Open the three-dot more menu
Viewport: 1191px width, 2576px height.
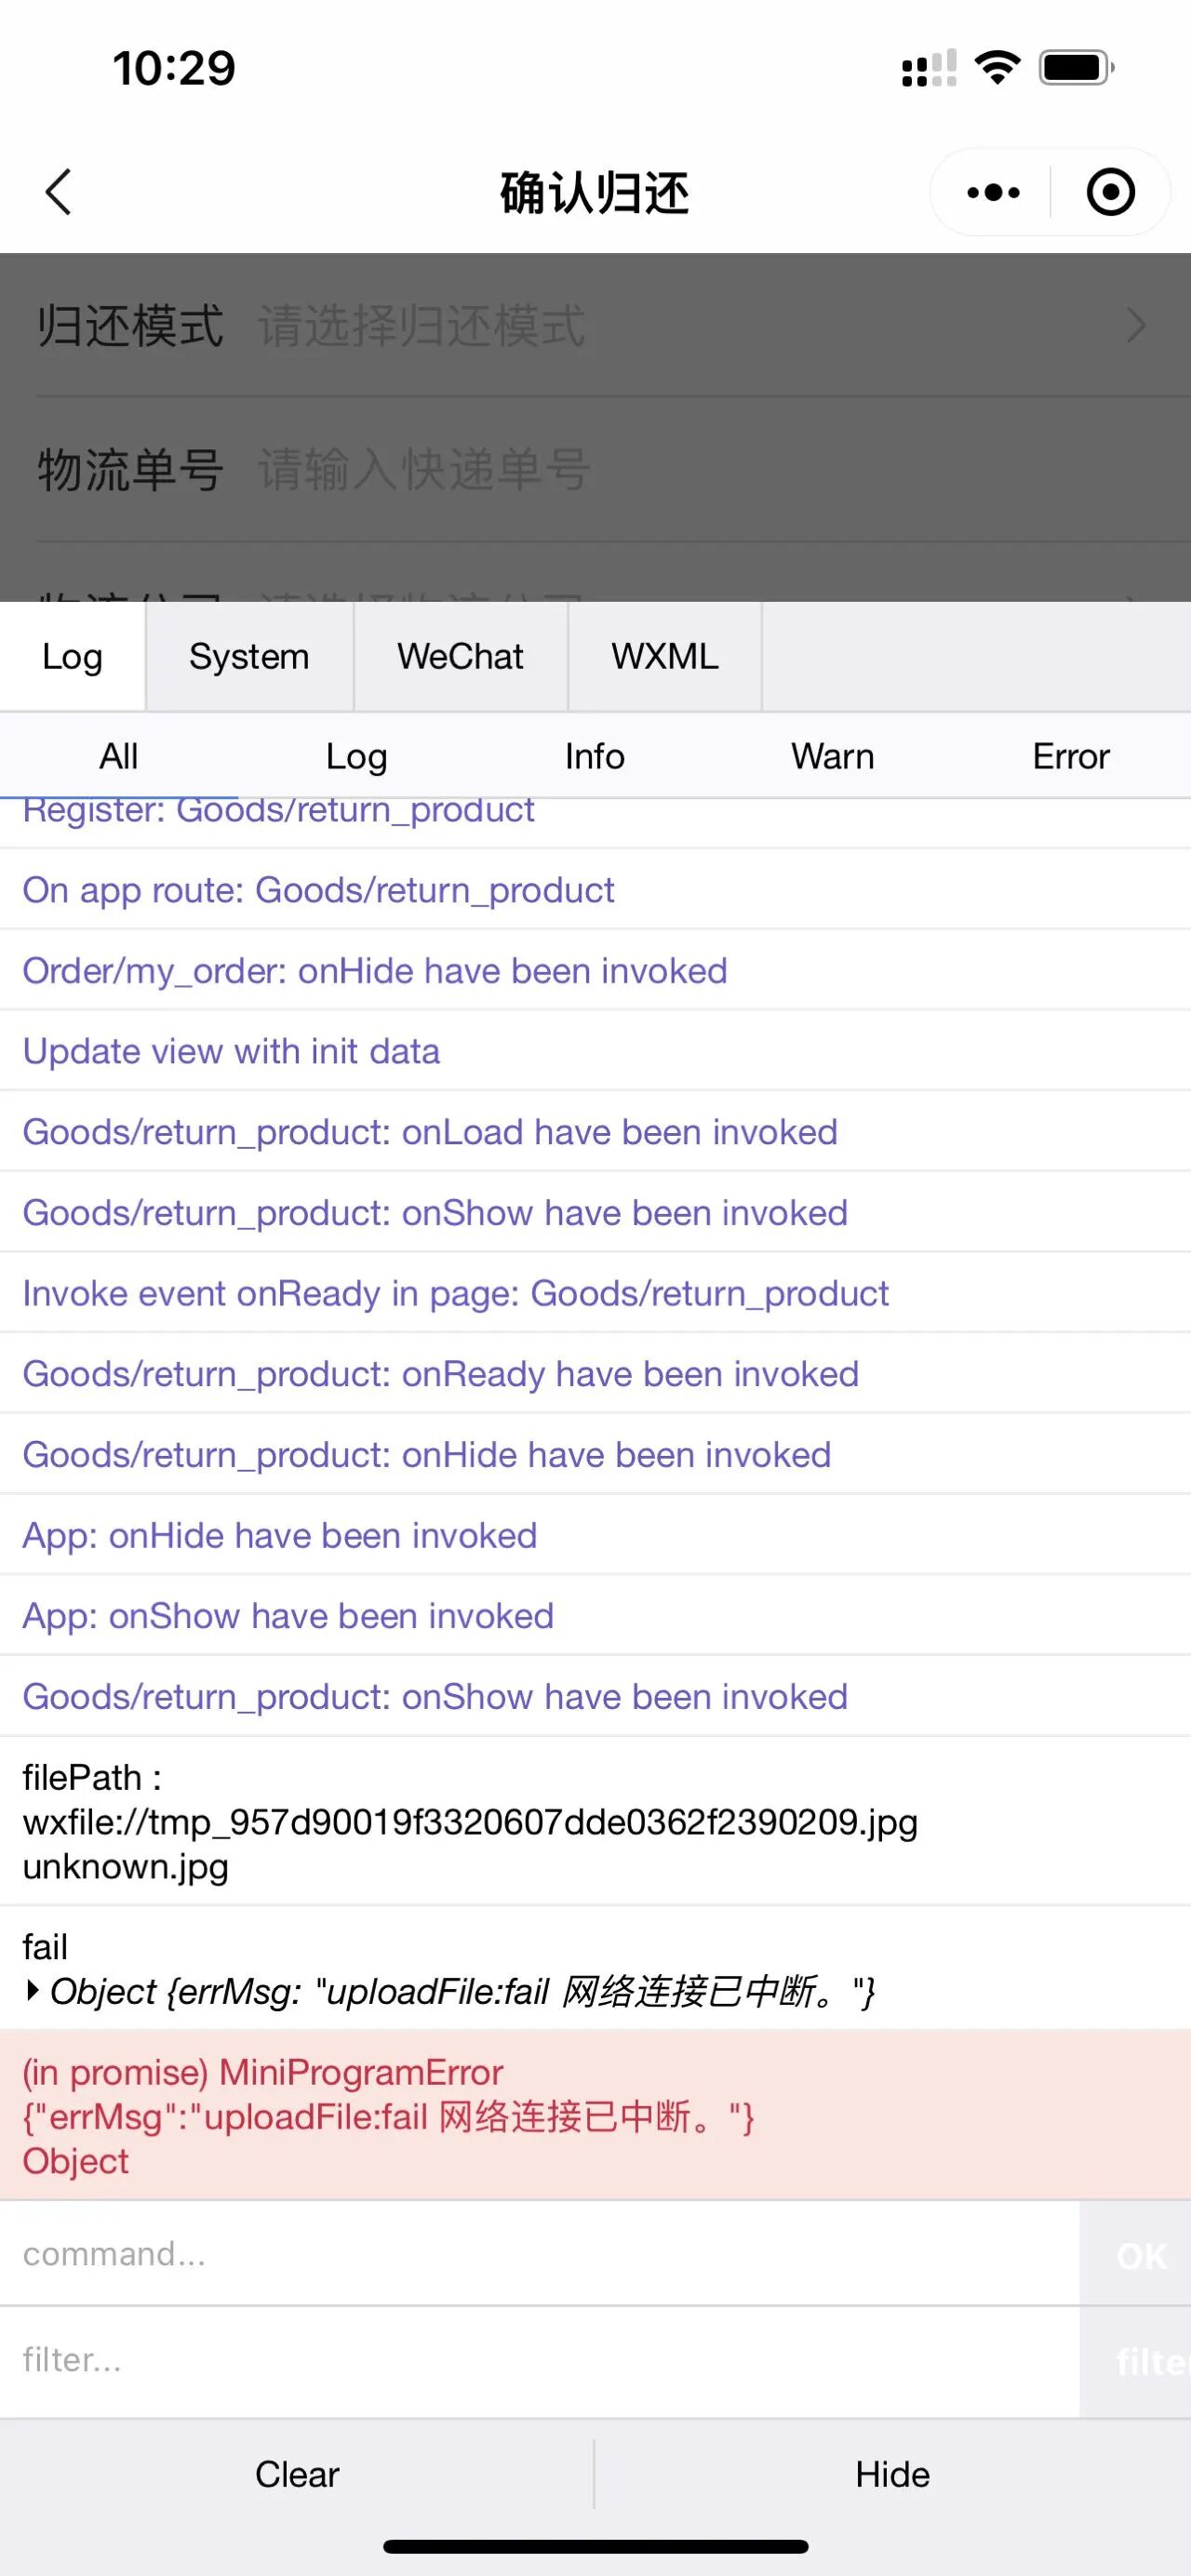coord(993,192)
